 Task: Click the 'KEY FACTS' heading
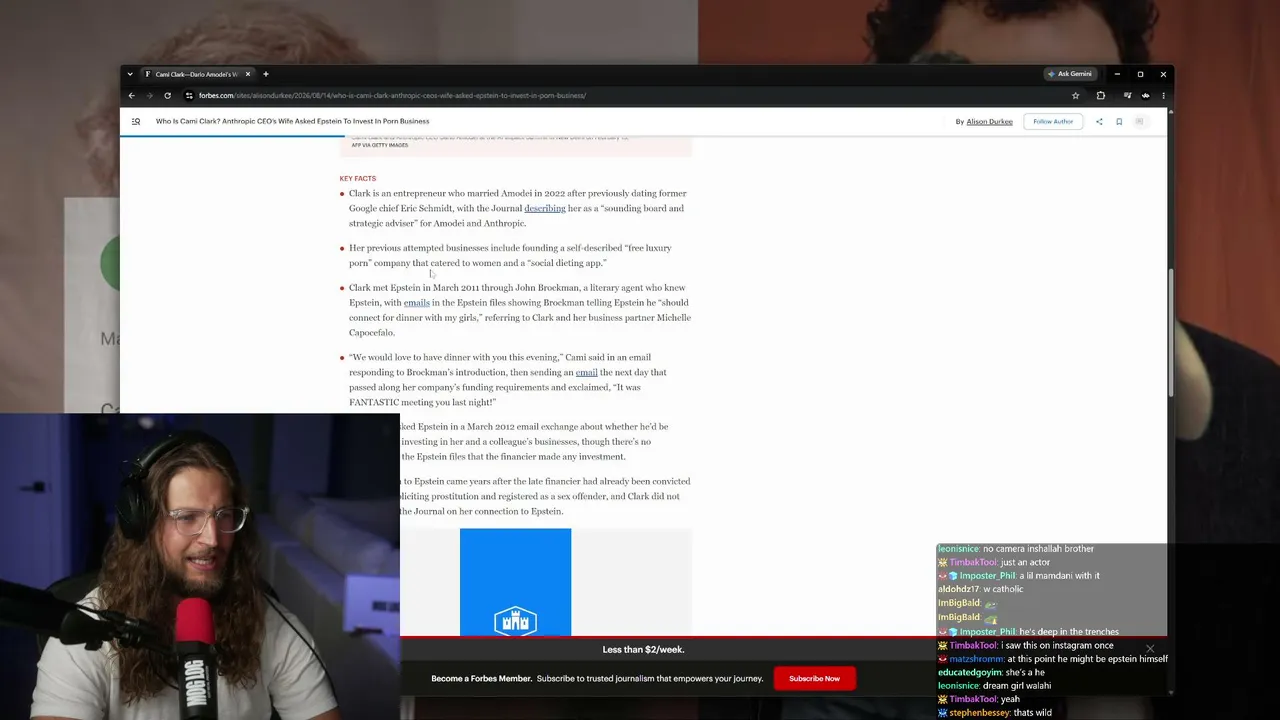tap(358, 179)
